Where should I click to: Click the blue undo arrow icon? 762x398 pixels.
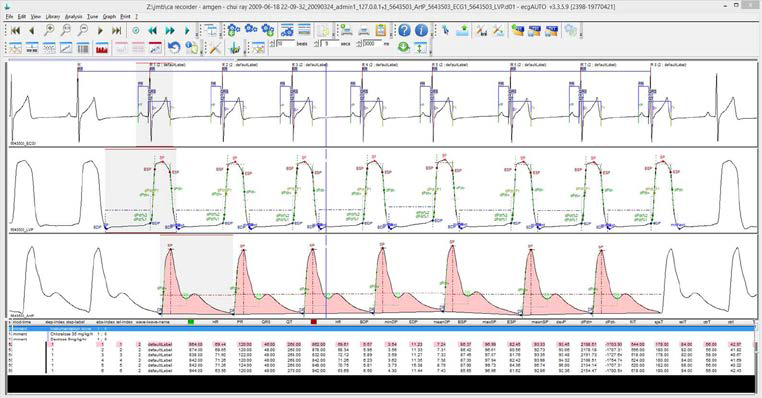(x=174, y=48)
